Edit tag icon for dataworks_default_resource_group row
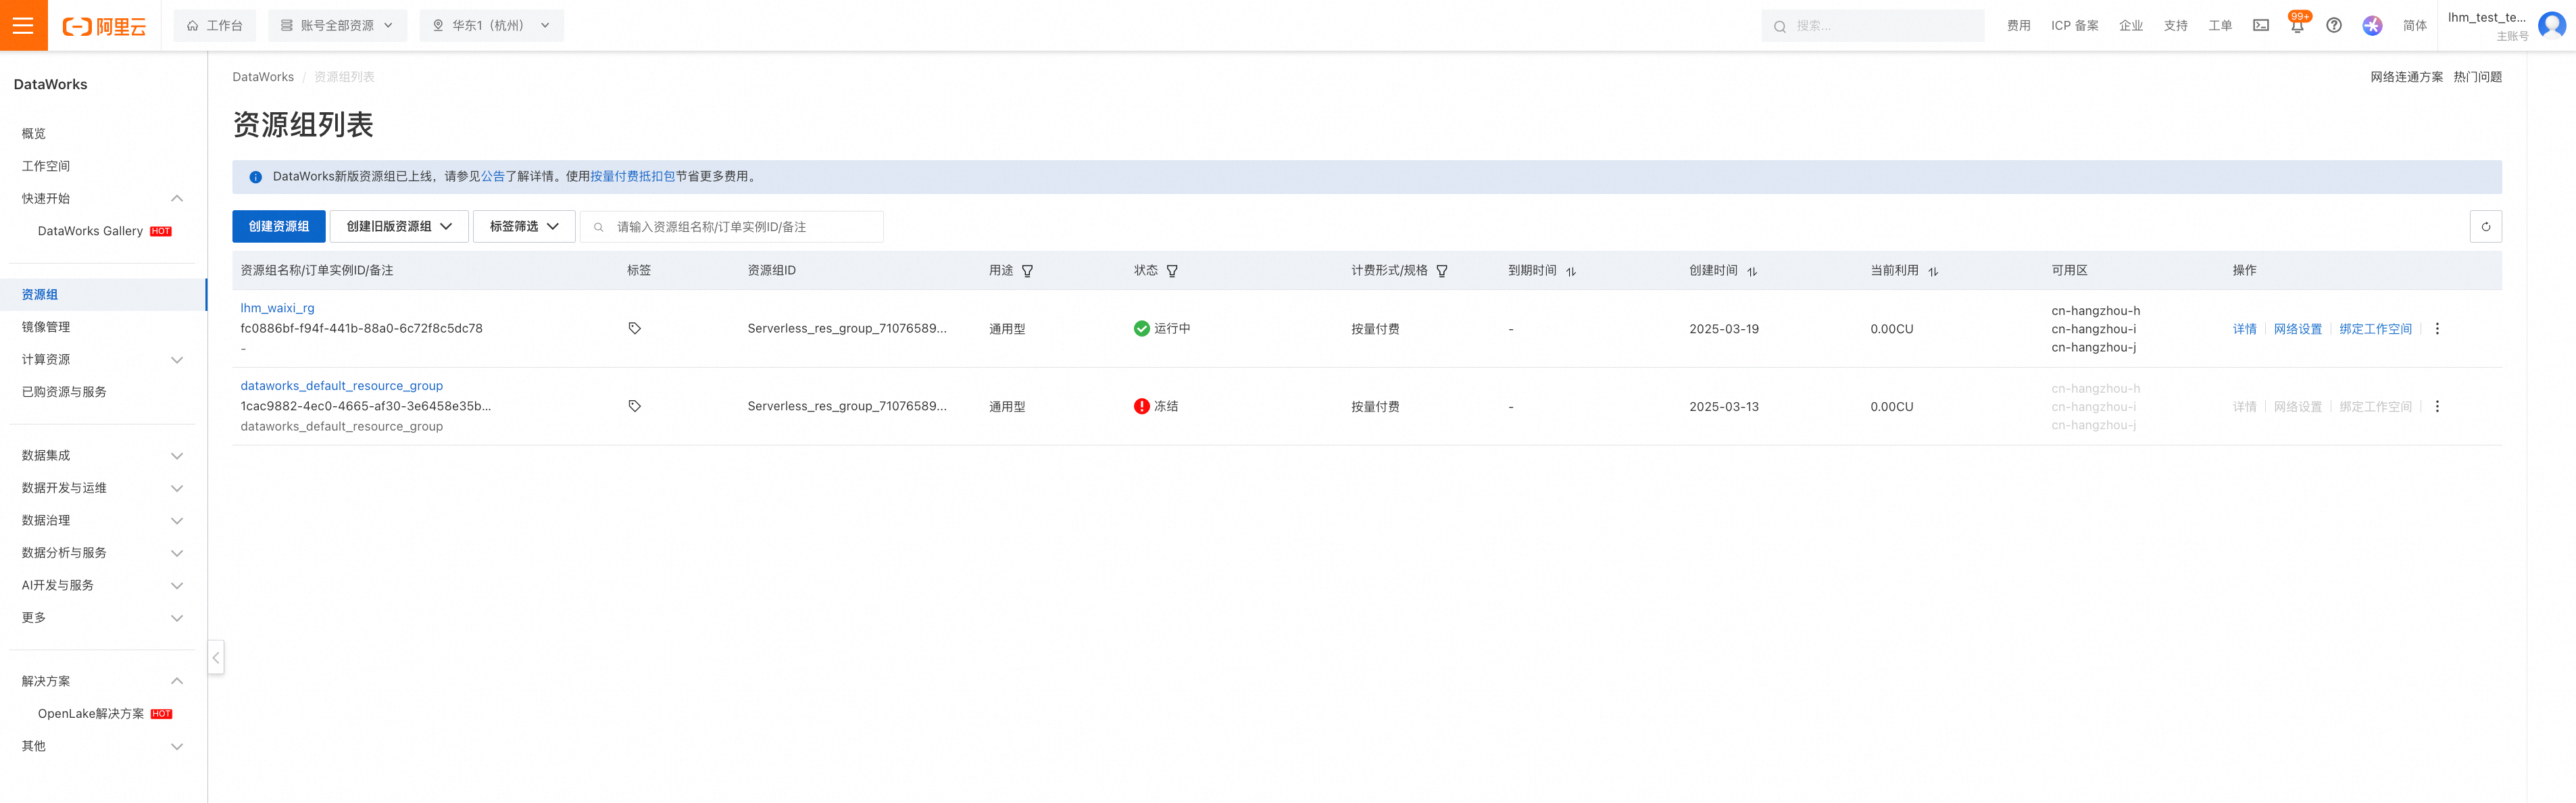The image size is (2576, 803). (634, 406)
